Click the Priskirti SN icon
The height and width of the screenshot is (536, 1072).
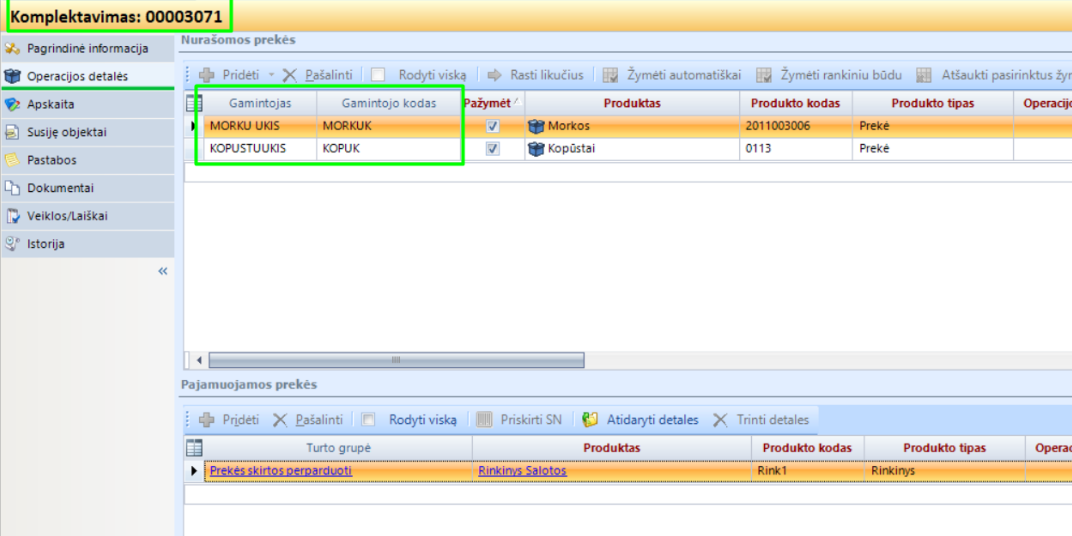484,420
